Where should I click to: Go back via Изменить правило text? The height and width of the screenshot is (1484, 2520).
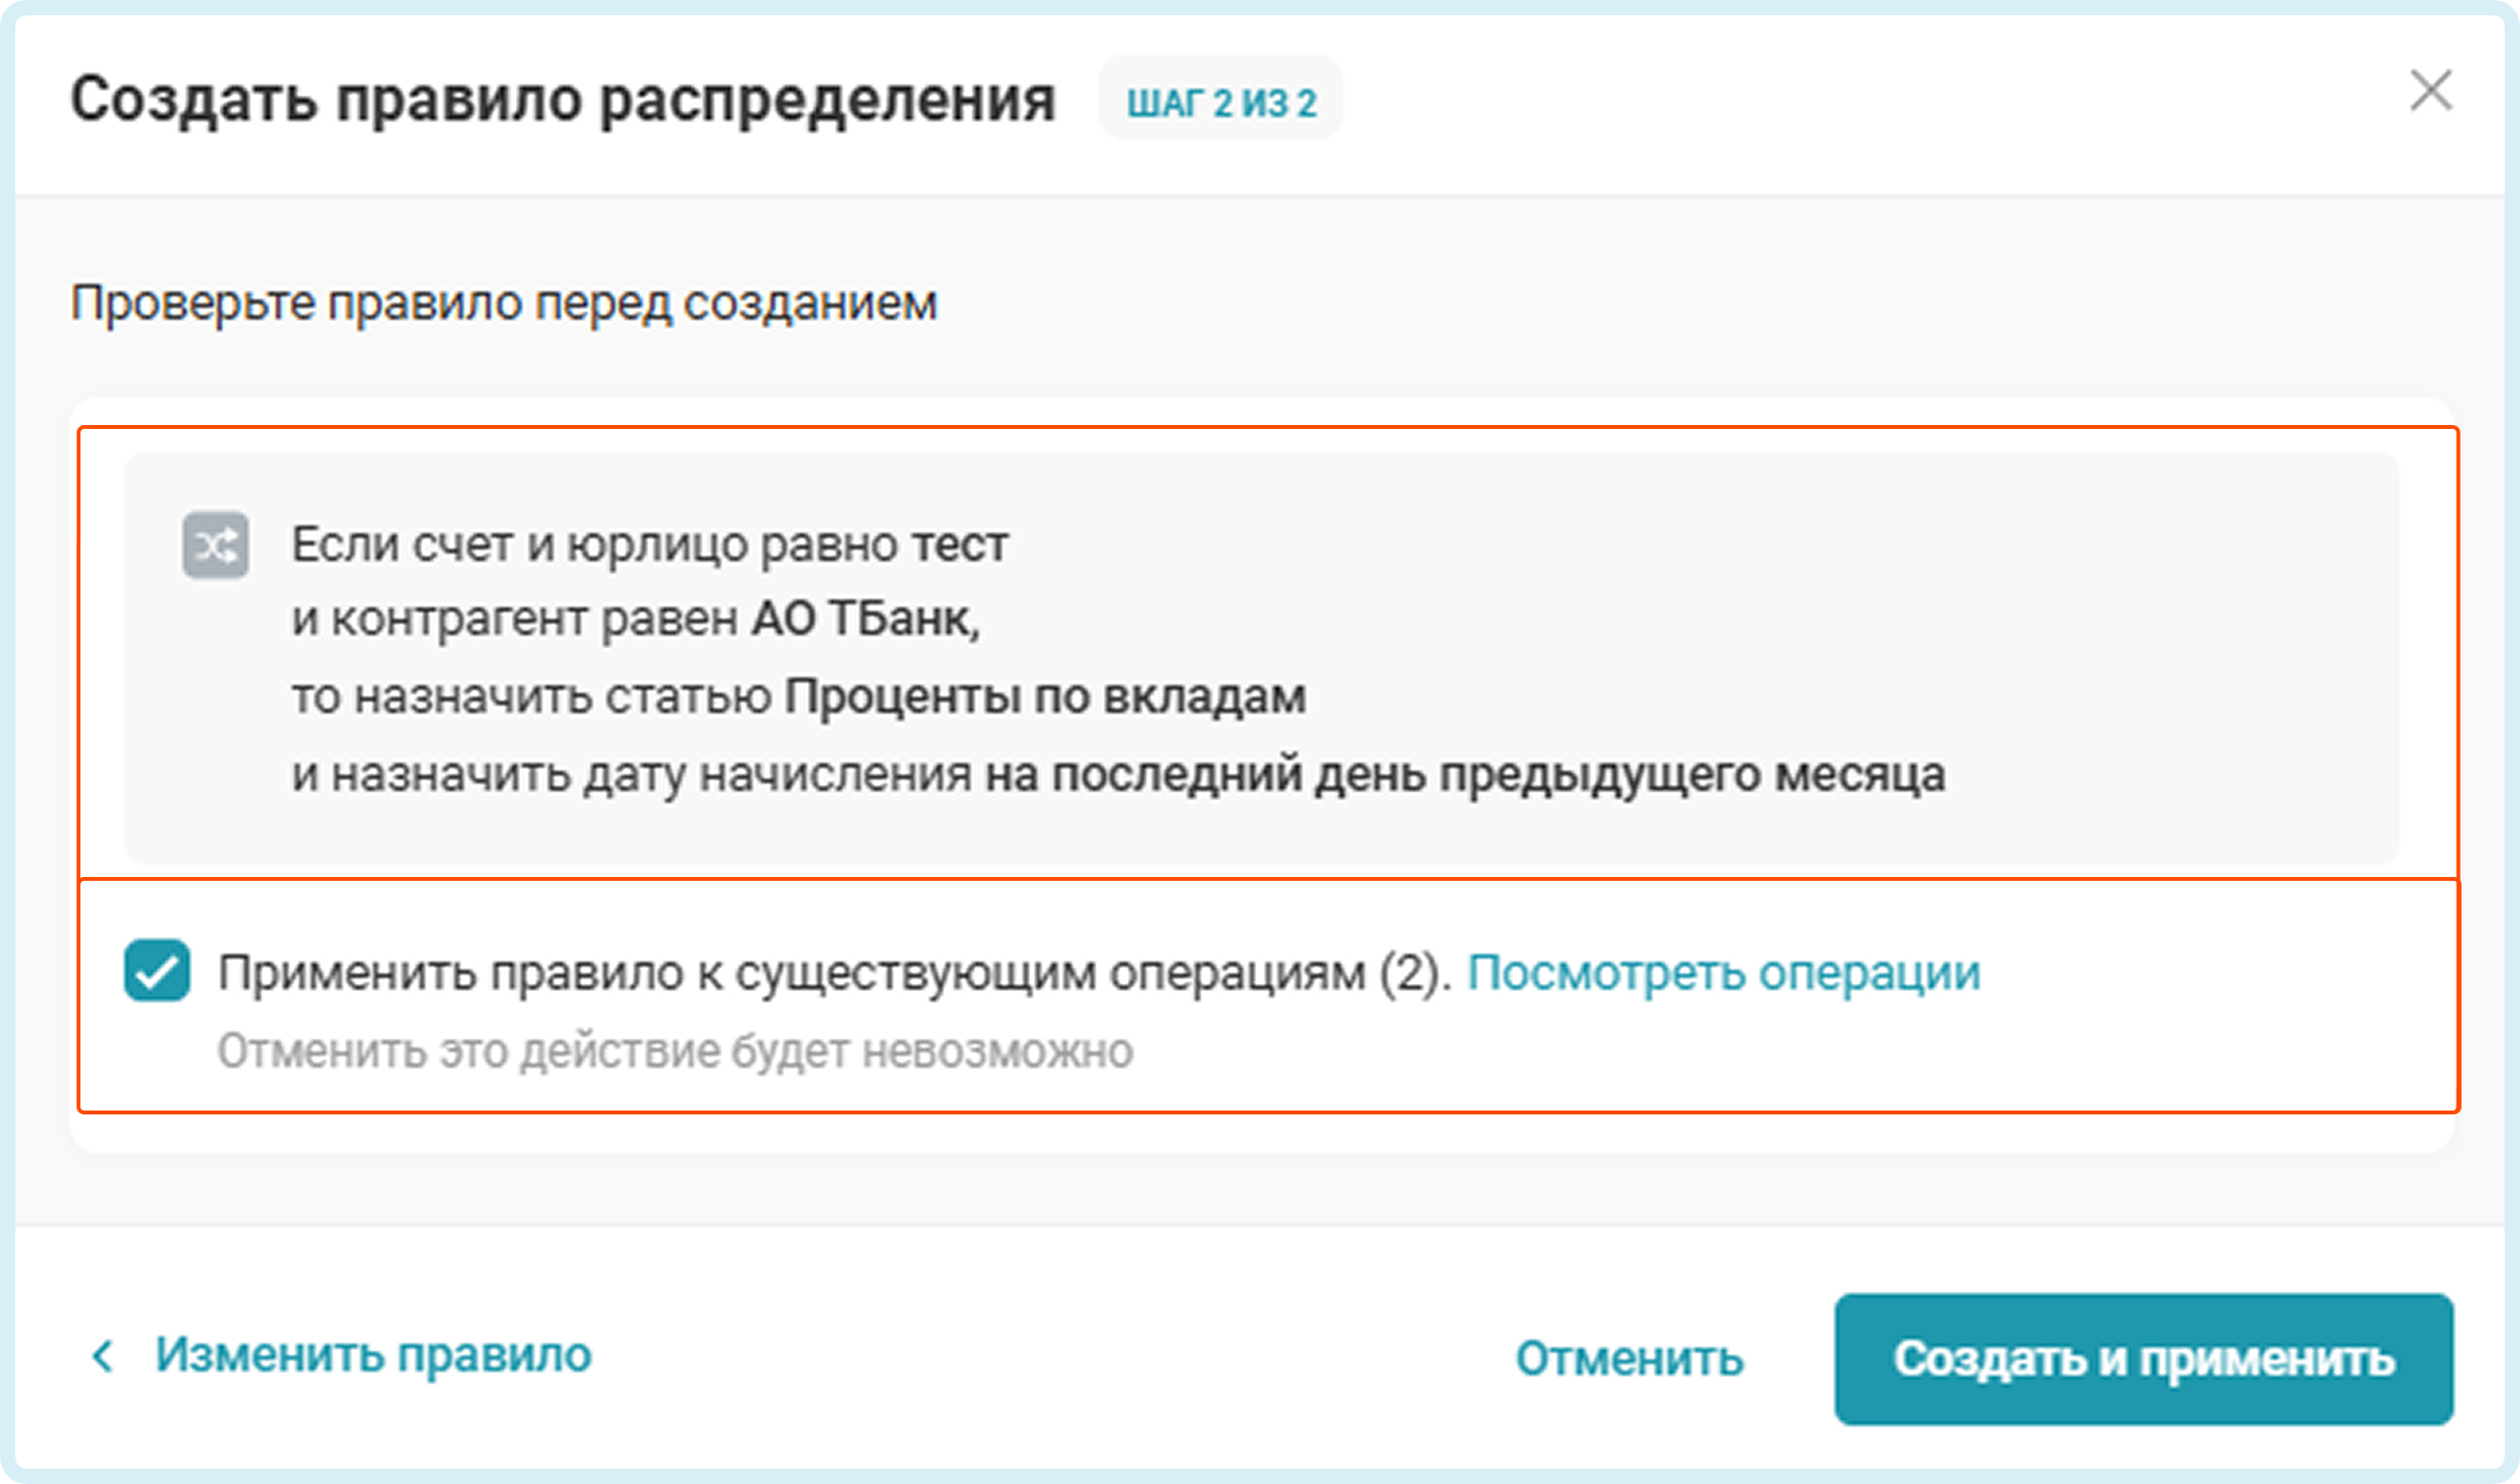point(373,1356)
